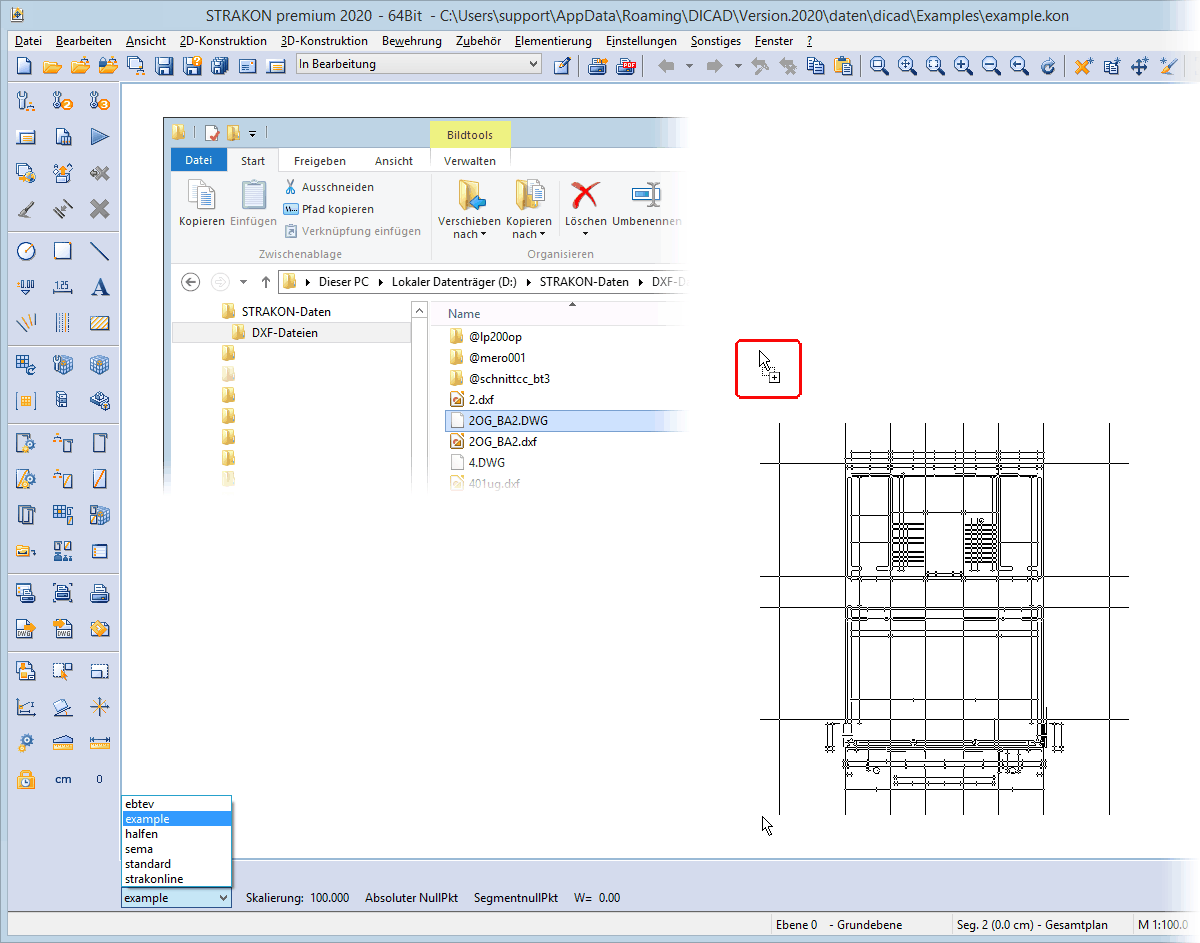This screenshot has width=1200, height=943.
Task: Create a new plan with the blank-page icon
Action: [25, 66]
